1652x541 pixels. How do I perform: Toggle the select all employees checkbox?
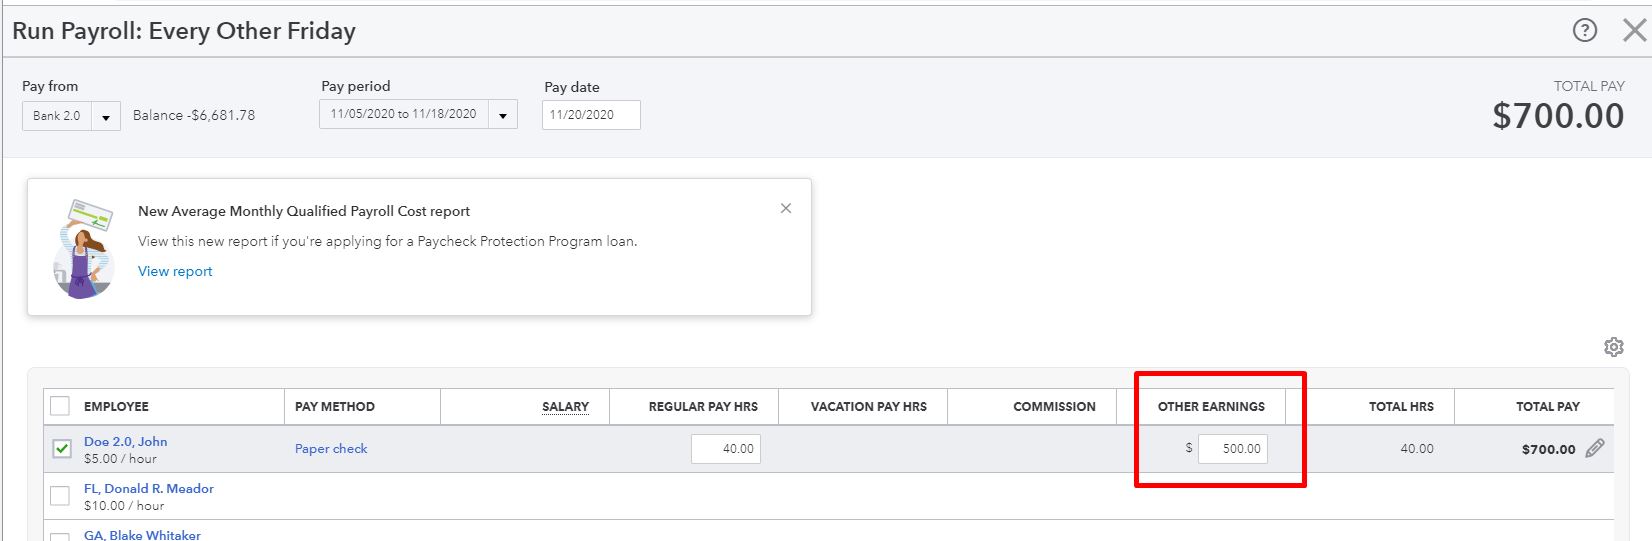click(x=60, y=406)
